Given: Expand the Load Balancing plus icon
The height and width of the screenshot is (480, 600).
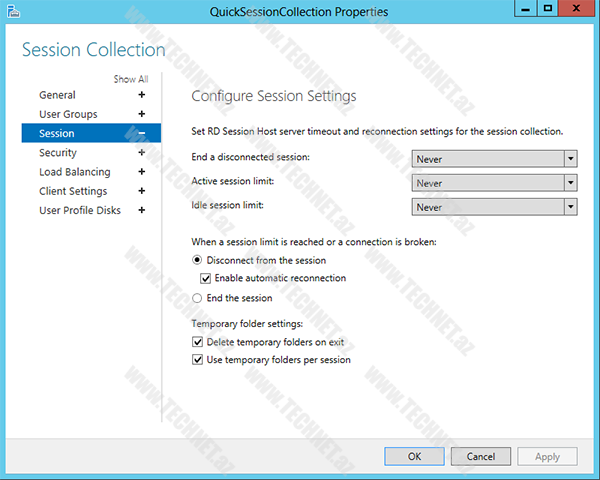Looking at the screenshot, I should tap(142, 172).
